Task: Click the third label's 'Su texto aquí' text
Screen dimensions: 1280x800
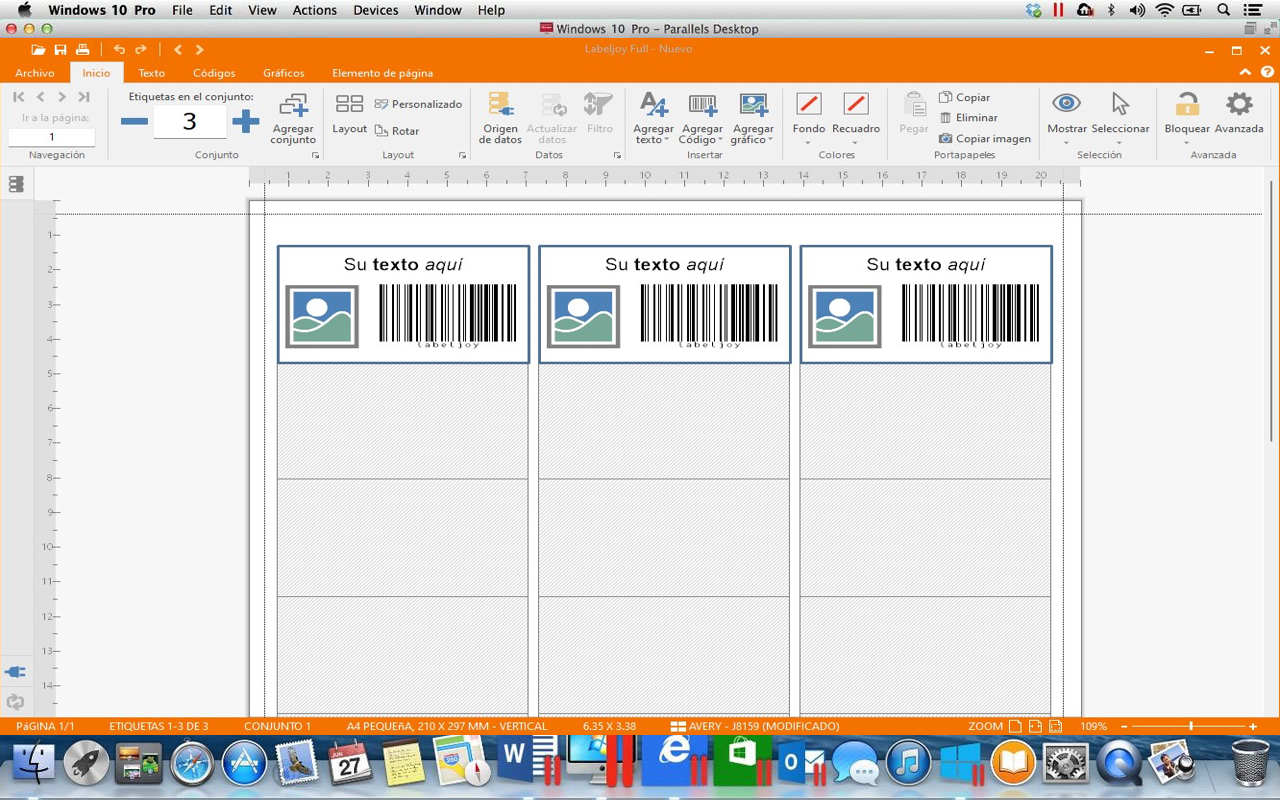Action: coord(926,264)
